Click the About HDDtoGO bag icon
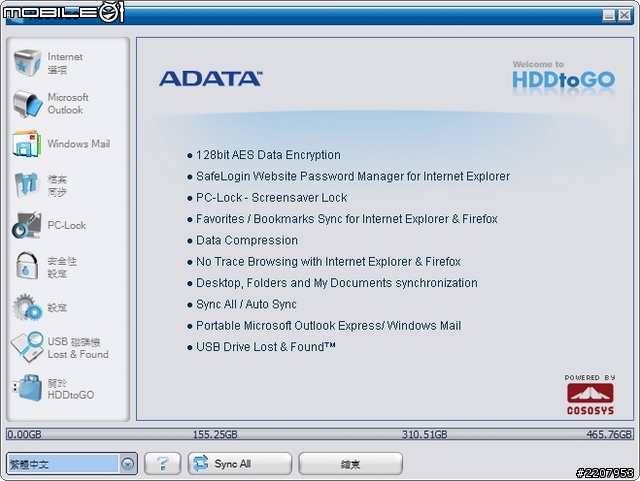The width and height of the screenshot is (640, 481). coord(27,388)
